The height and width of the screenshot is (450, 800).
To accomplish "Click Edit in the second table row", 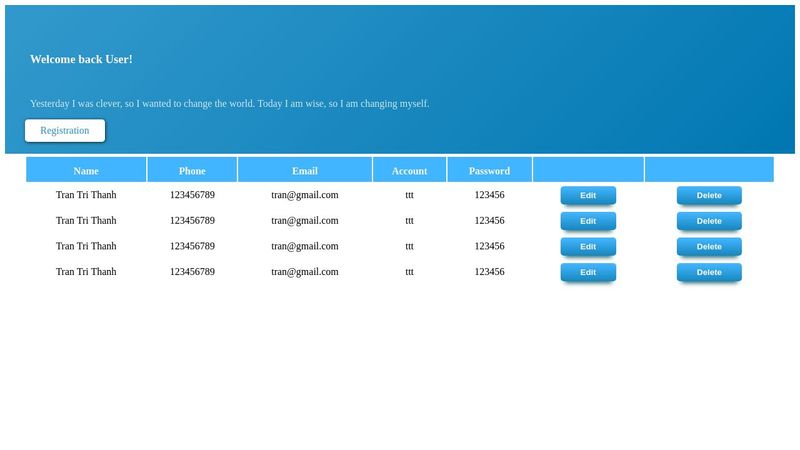I will click(x=588, y=221).
